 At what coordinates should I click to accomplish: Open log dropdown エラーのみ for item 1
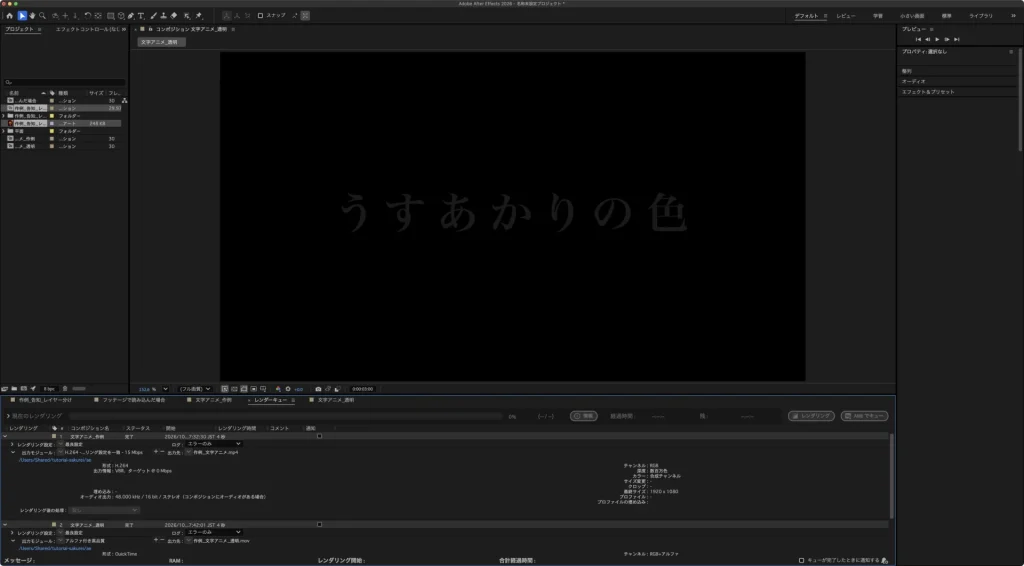pyautogui.click(x=214, y=444)
